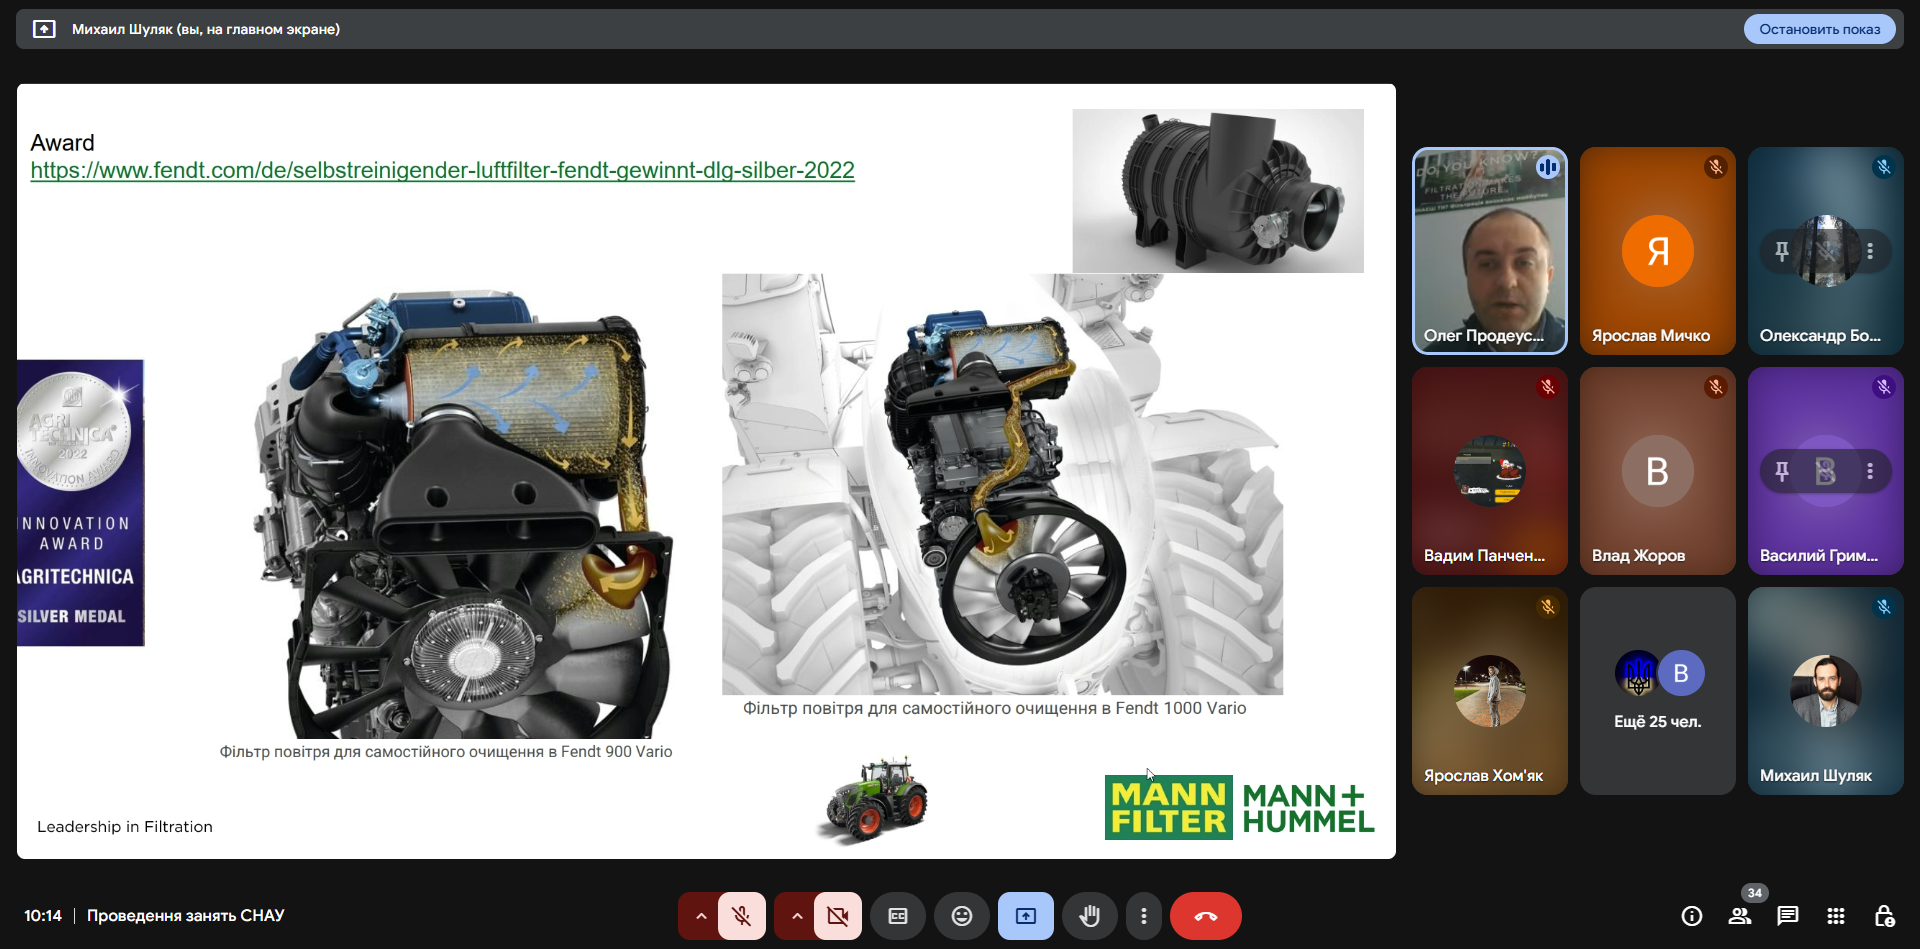The image size is (1920, 949).
Task: Open the emoji reactions button
Action: tap(962, 916)
